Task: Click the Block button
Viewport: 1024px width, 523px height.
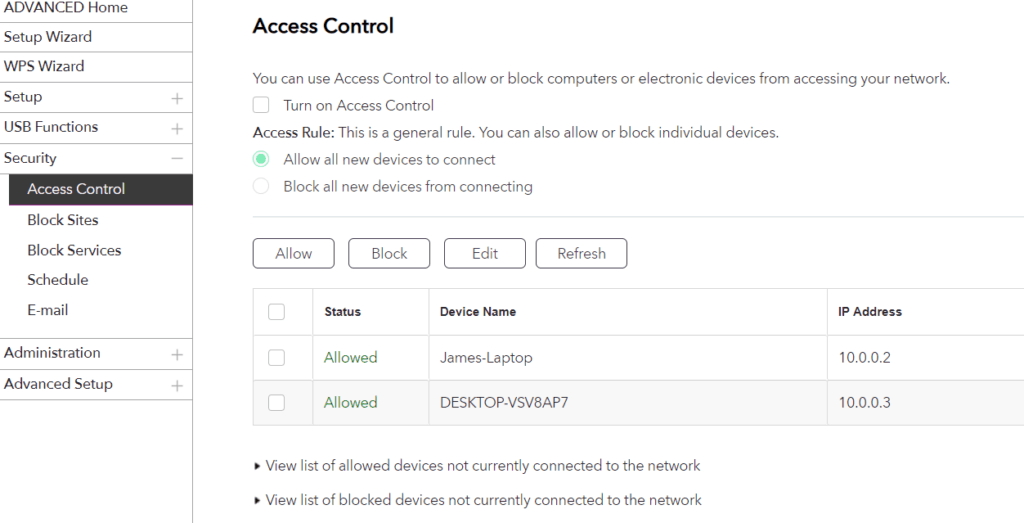Action: pos(389,254)
